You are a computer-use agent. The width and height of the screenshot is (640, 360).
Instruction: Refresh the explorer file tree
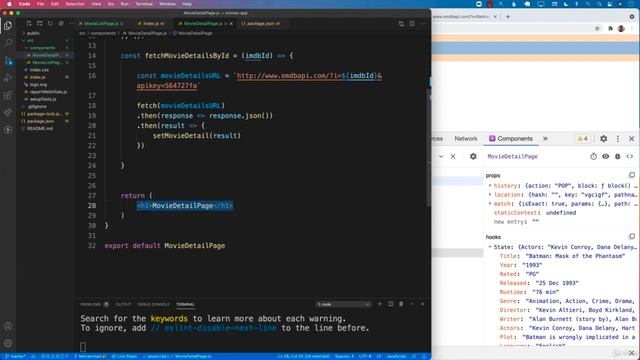click(50, 24)
